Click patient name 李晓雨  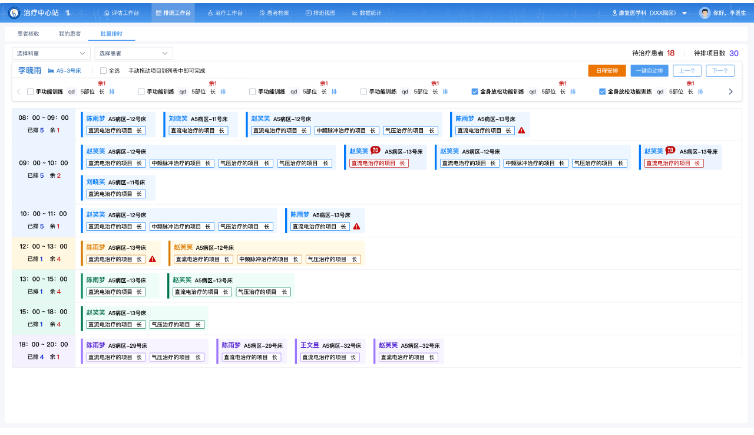point(30,71)
